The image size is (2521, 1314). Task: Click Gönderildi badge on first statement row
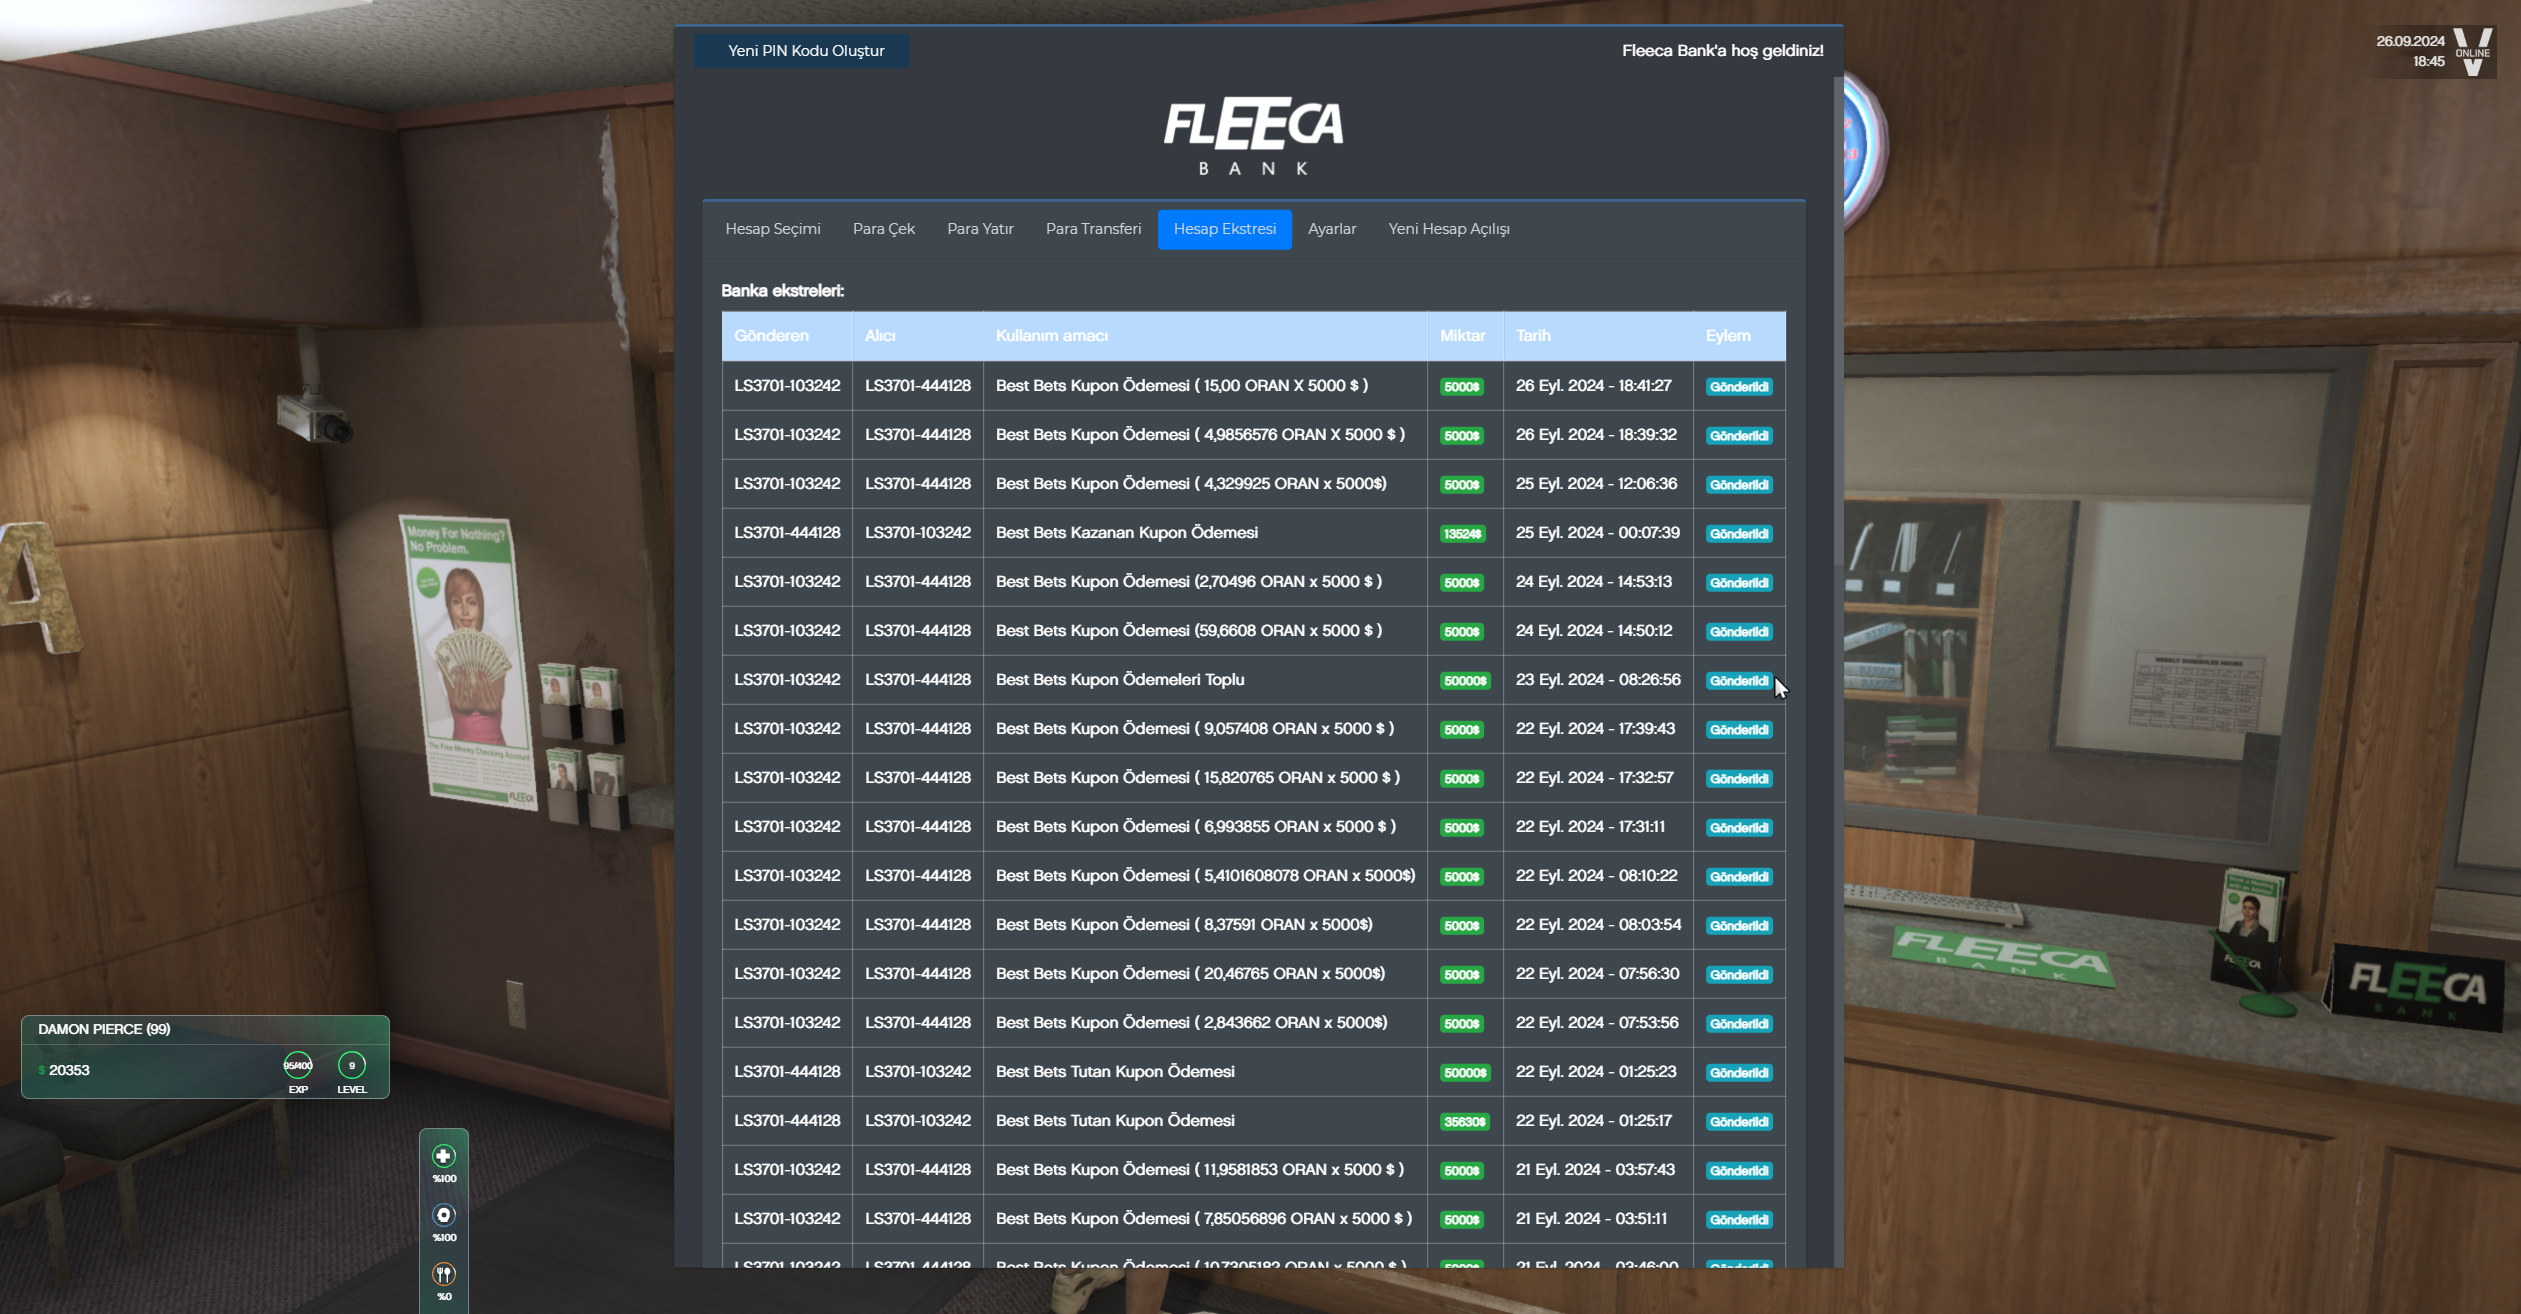click(1738, 387)
